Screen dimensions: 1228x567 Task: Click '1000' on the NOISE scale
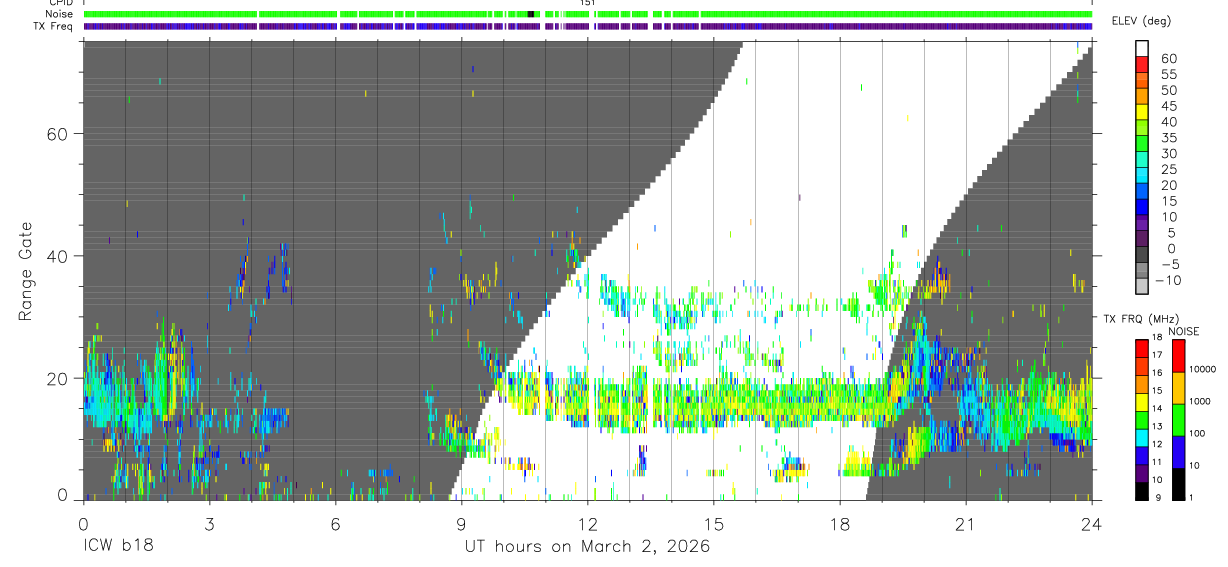tap(1198, 401)
